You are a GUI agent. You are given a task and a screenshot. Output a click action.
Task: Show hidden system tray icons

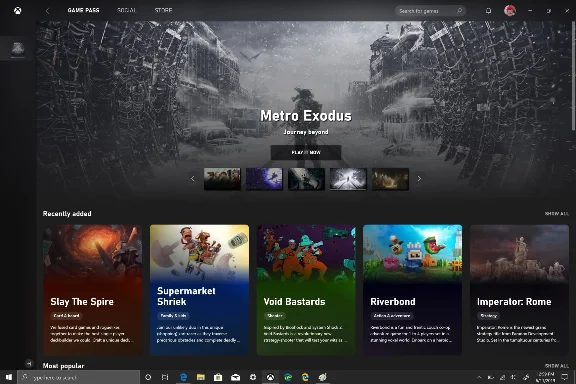click(x=479, y=377)
